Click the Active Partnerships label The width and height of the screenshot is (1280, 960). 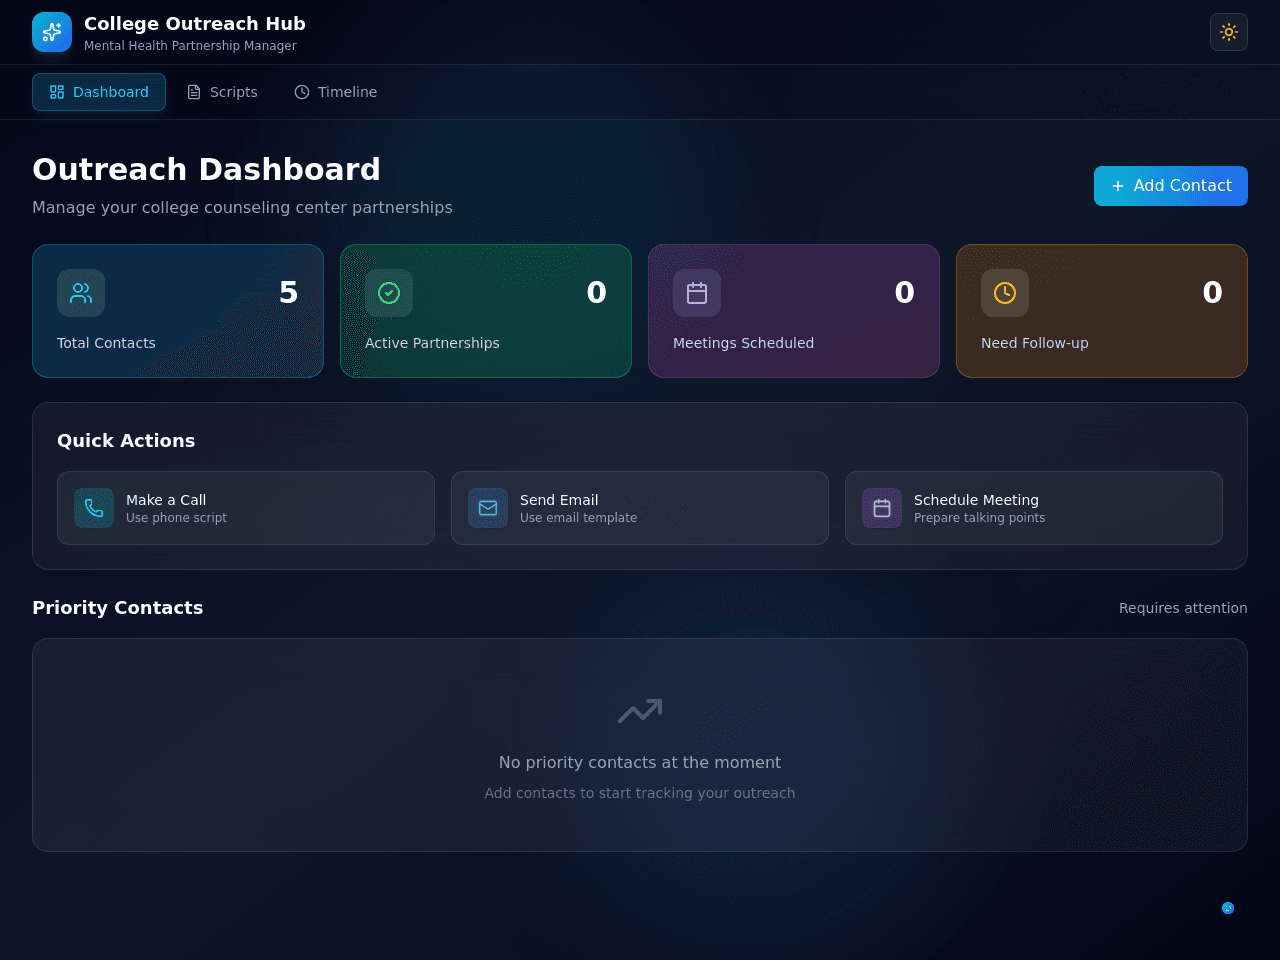pyautogui.click(x=432, y=343)
